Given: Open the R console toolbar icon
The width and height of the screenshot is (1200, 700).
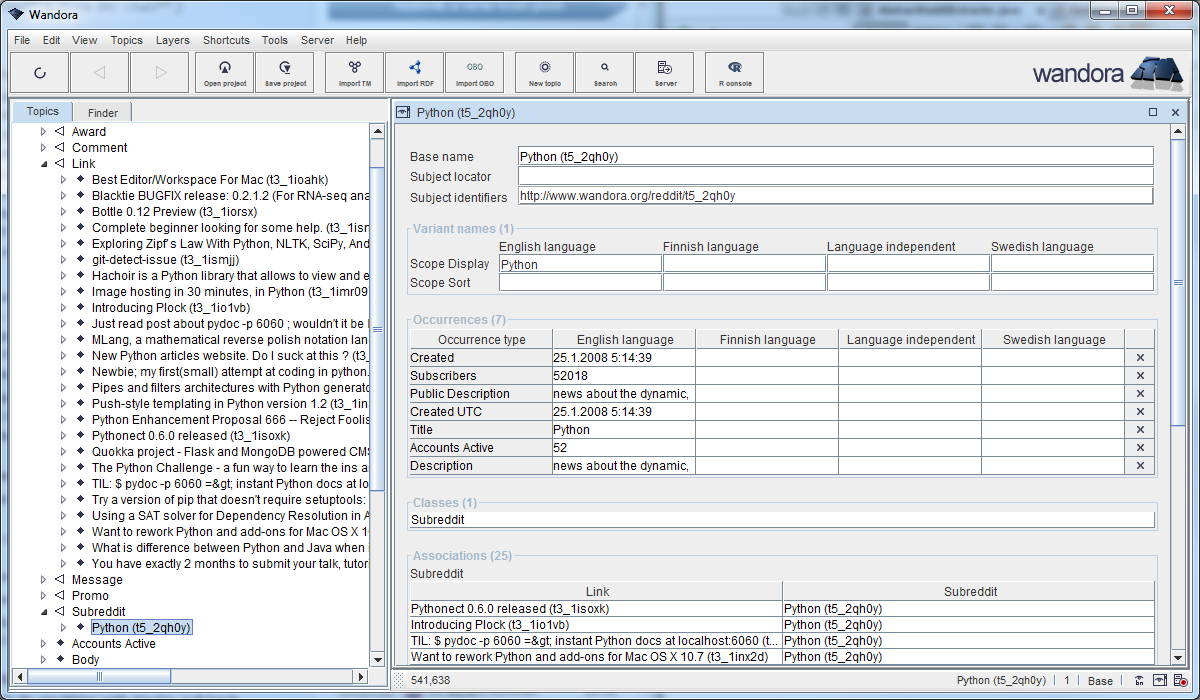Looking at the screenshot, I should 735,72.
